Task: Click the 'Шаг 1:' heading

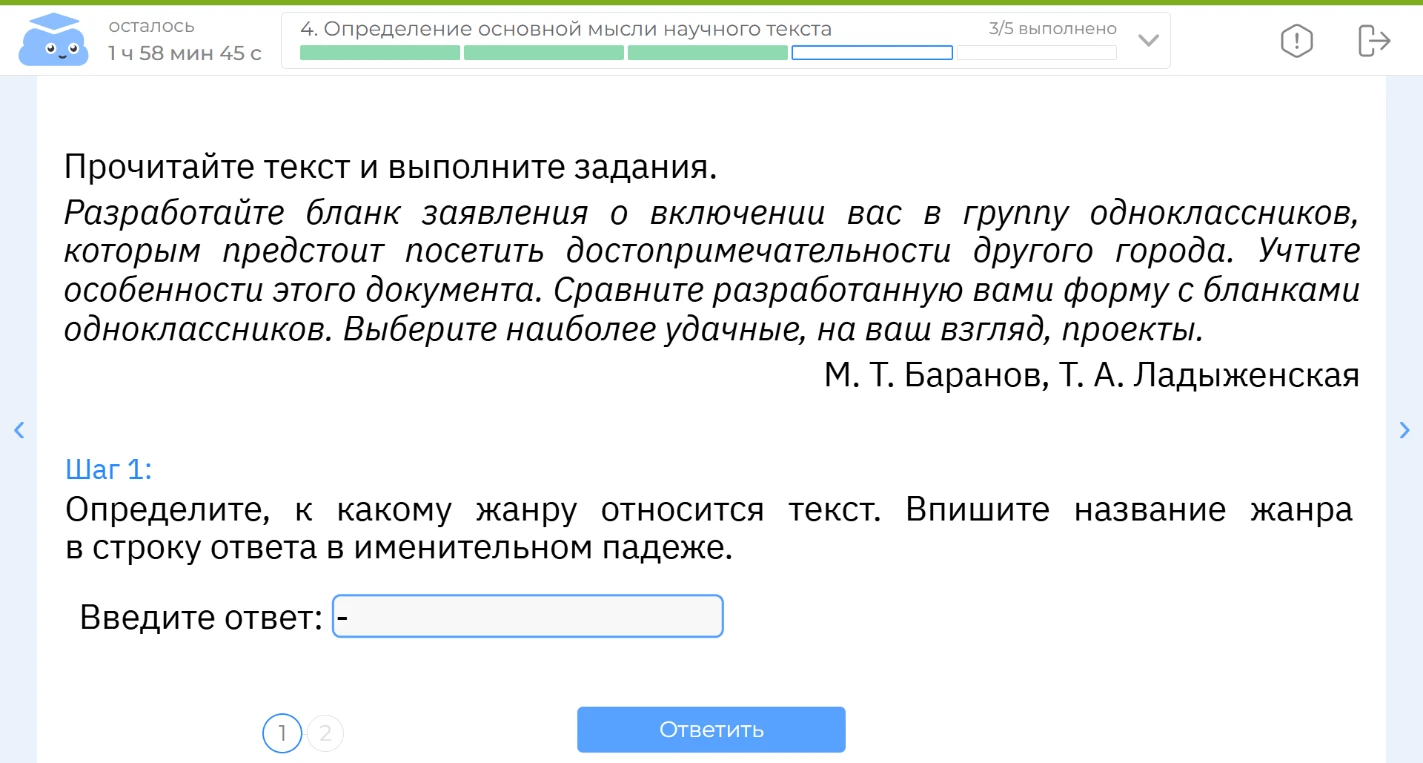Action: (109, 468)
